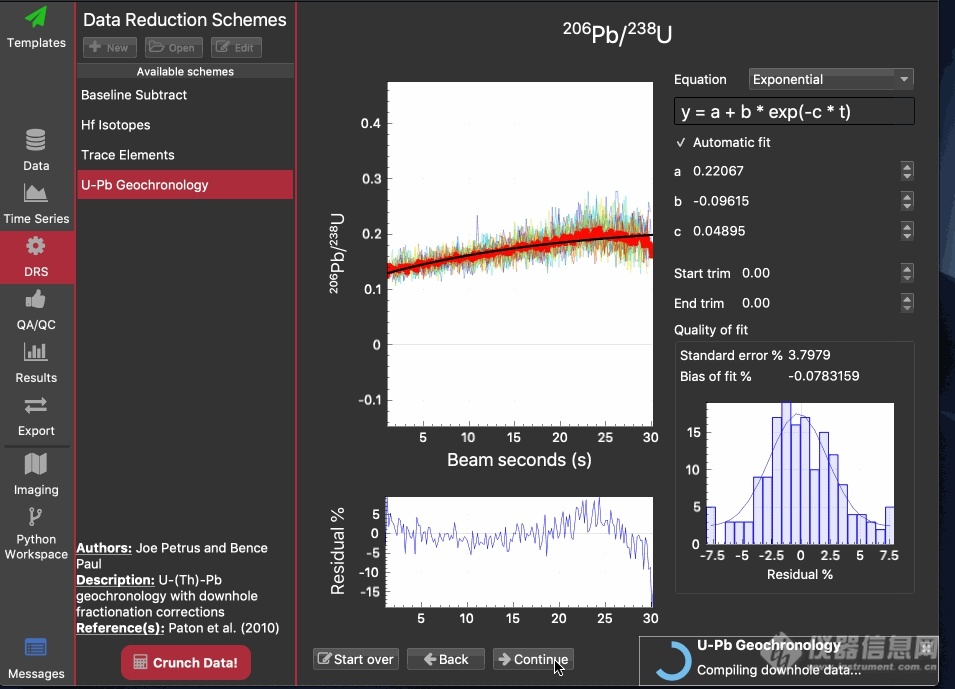Open the Results bar chart icon

click(36, 352)
